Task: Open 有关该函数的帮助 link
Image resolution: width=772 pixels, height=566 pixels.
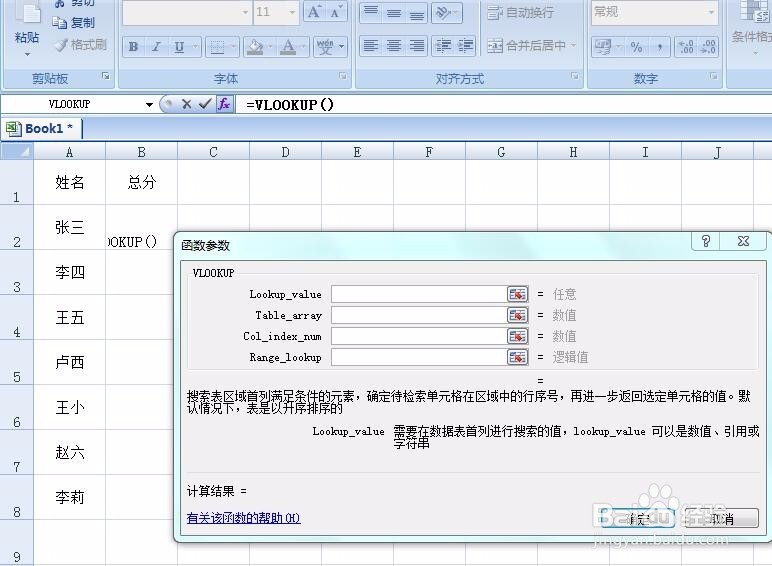Action: 243,518
